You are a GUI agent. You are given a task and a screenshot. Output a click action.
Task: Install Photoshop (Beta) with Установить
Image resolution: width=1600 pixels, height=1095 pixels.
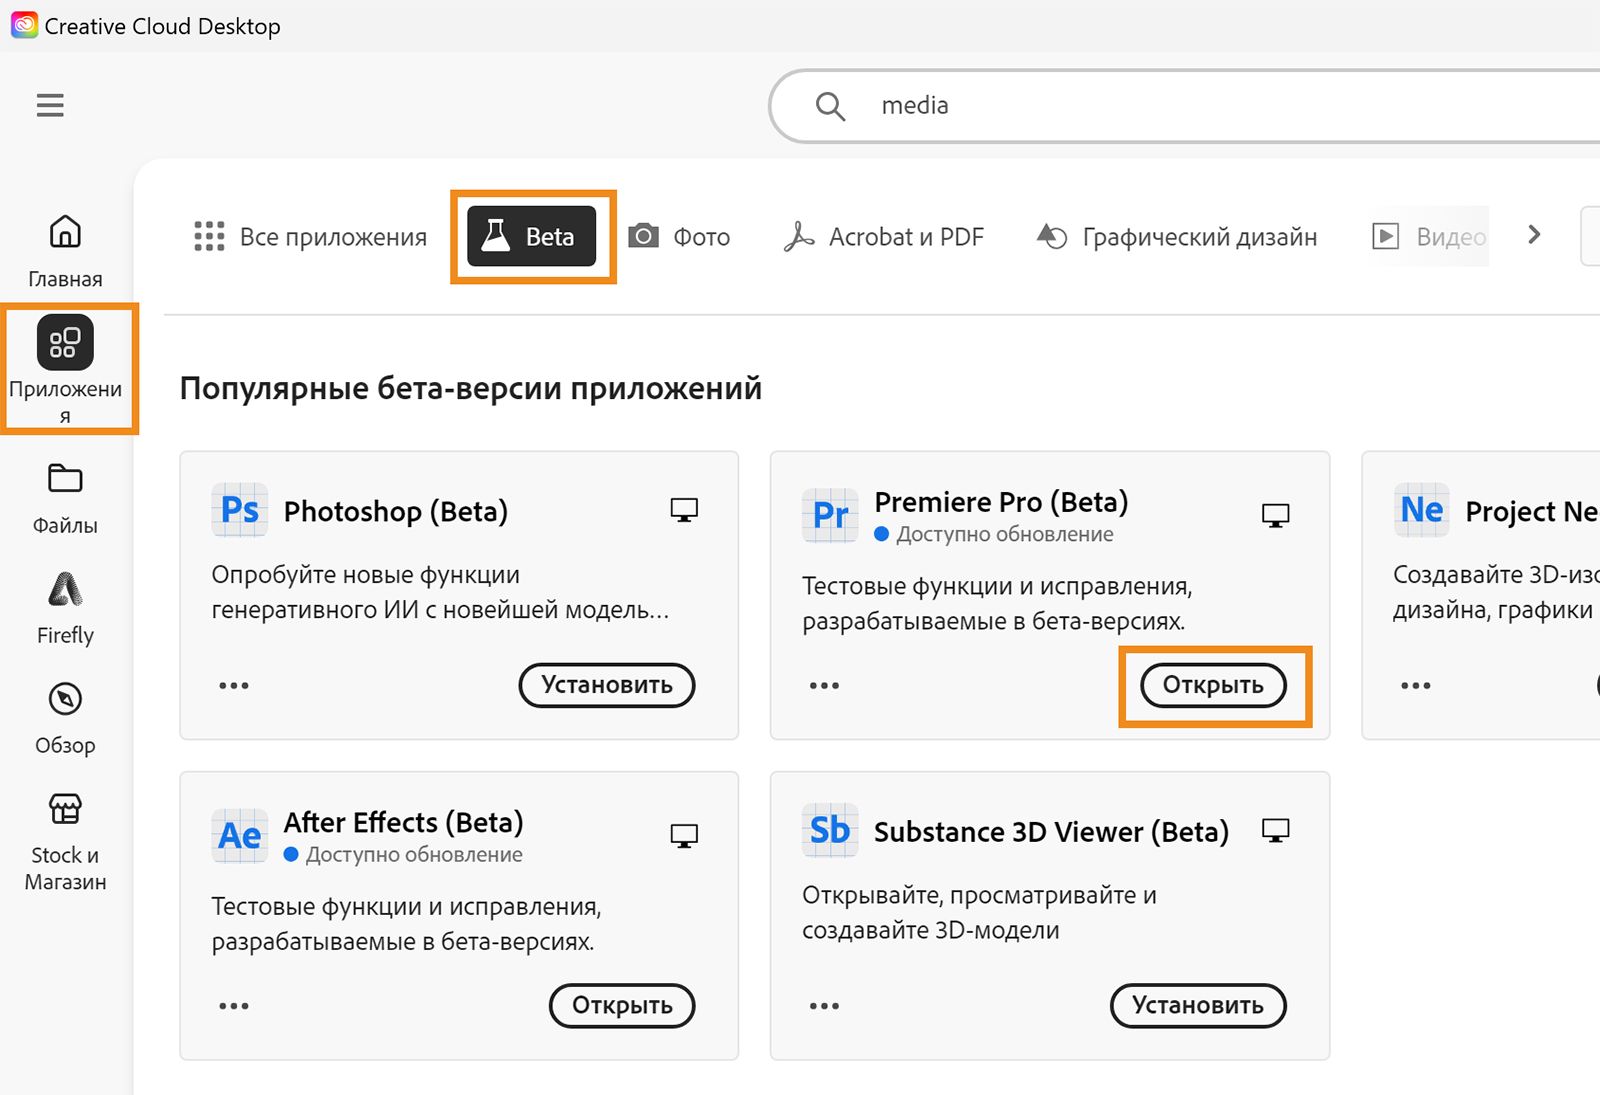click(607, 685)
